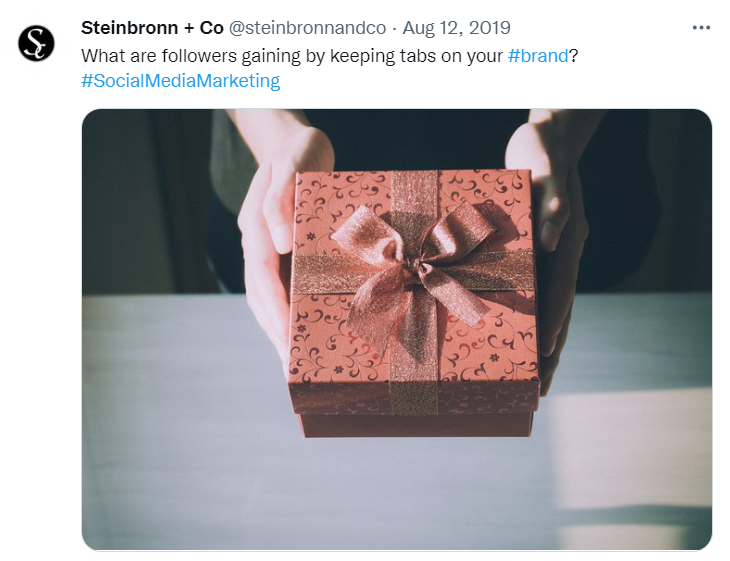Click the SC logo in the avatar
The width and height of the screenshot is (730, 561).
(36, 43)
